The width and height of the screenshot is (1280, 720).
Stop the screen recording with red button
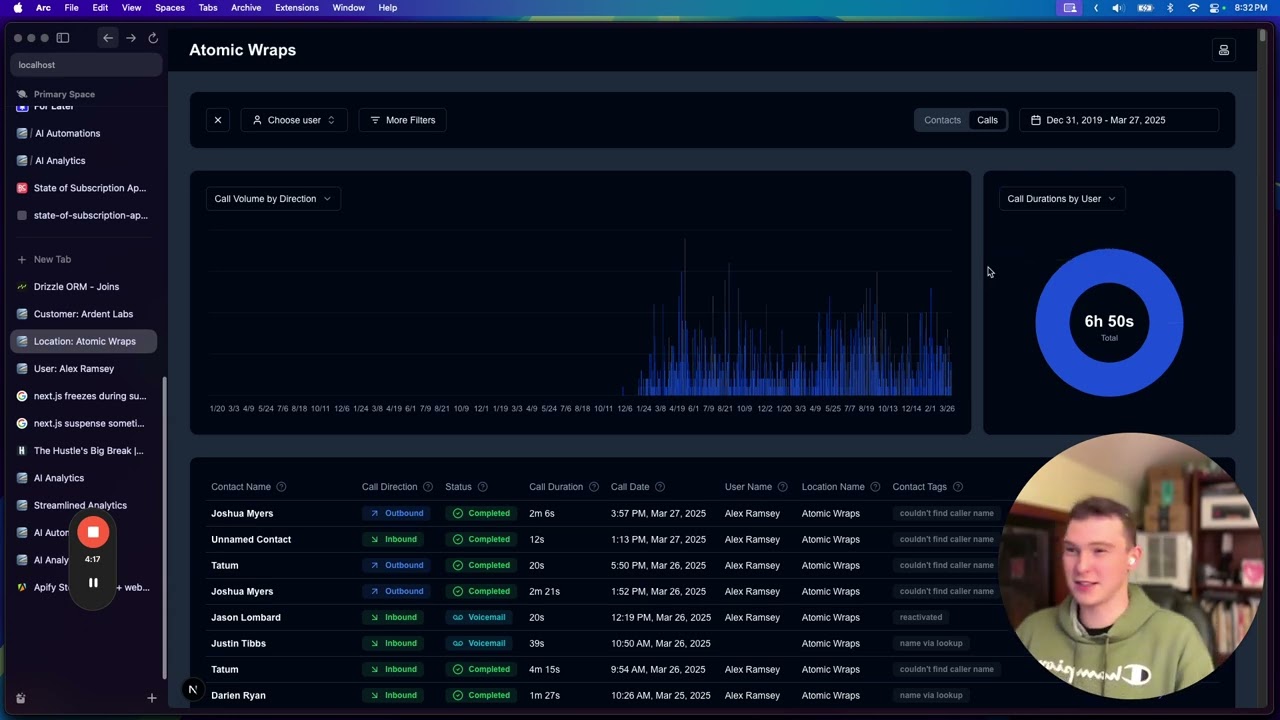(93, 532)
